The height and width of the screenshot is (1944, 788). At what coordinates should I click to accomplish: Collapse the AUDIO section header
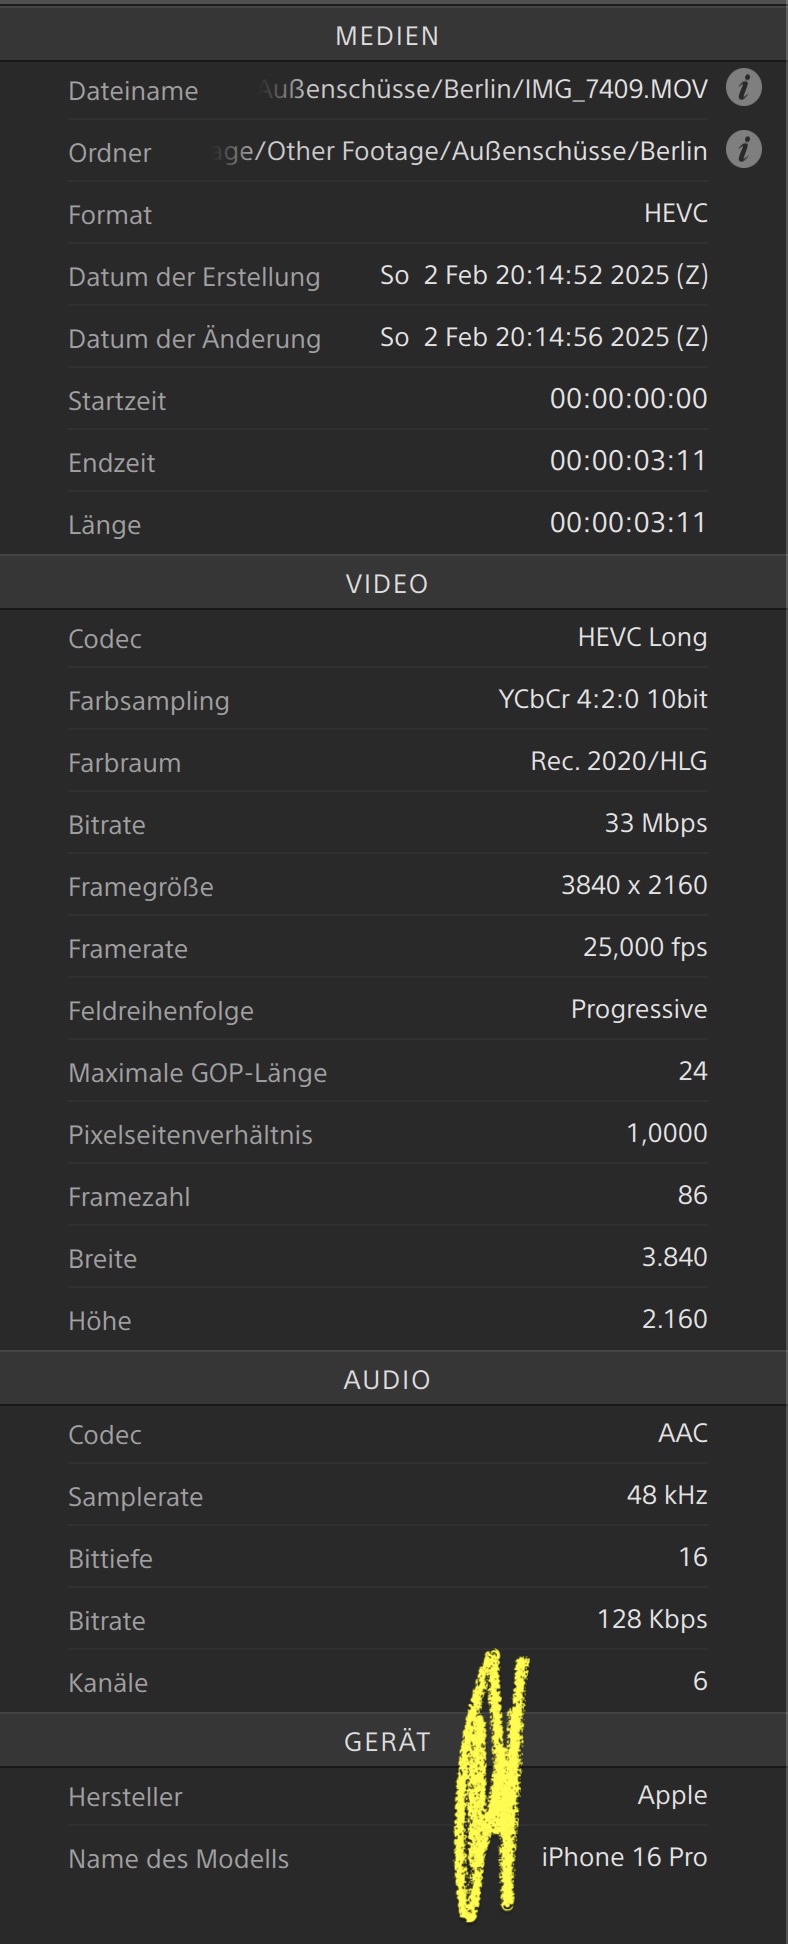click(394, 1380)
